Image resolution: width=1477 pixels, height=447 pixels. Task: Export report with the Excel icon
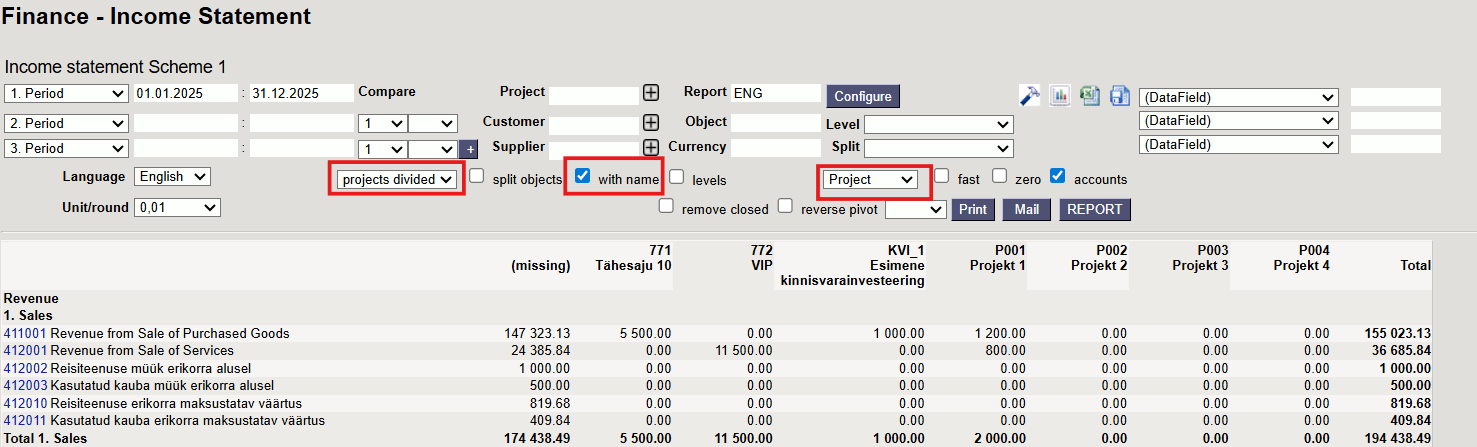click(x=1090, y=95)
